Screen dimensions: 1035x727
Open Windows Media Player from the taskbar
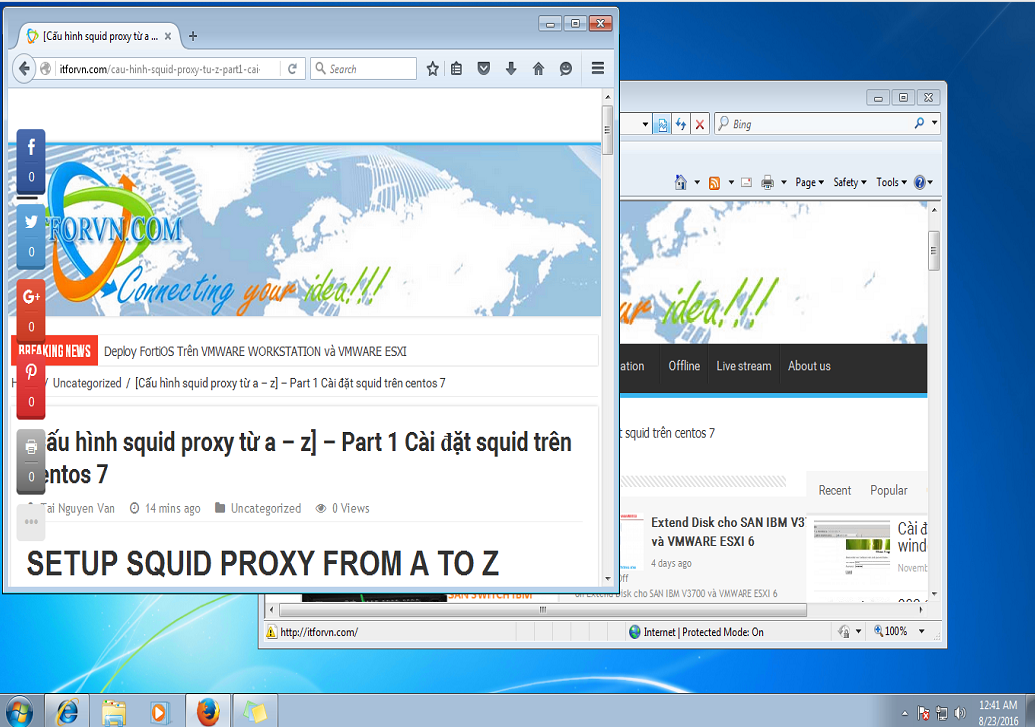click(x=160, y=711)
